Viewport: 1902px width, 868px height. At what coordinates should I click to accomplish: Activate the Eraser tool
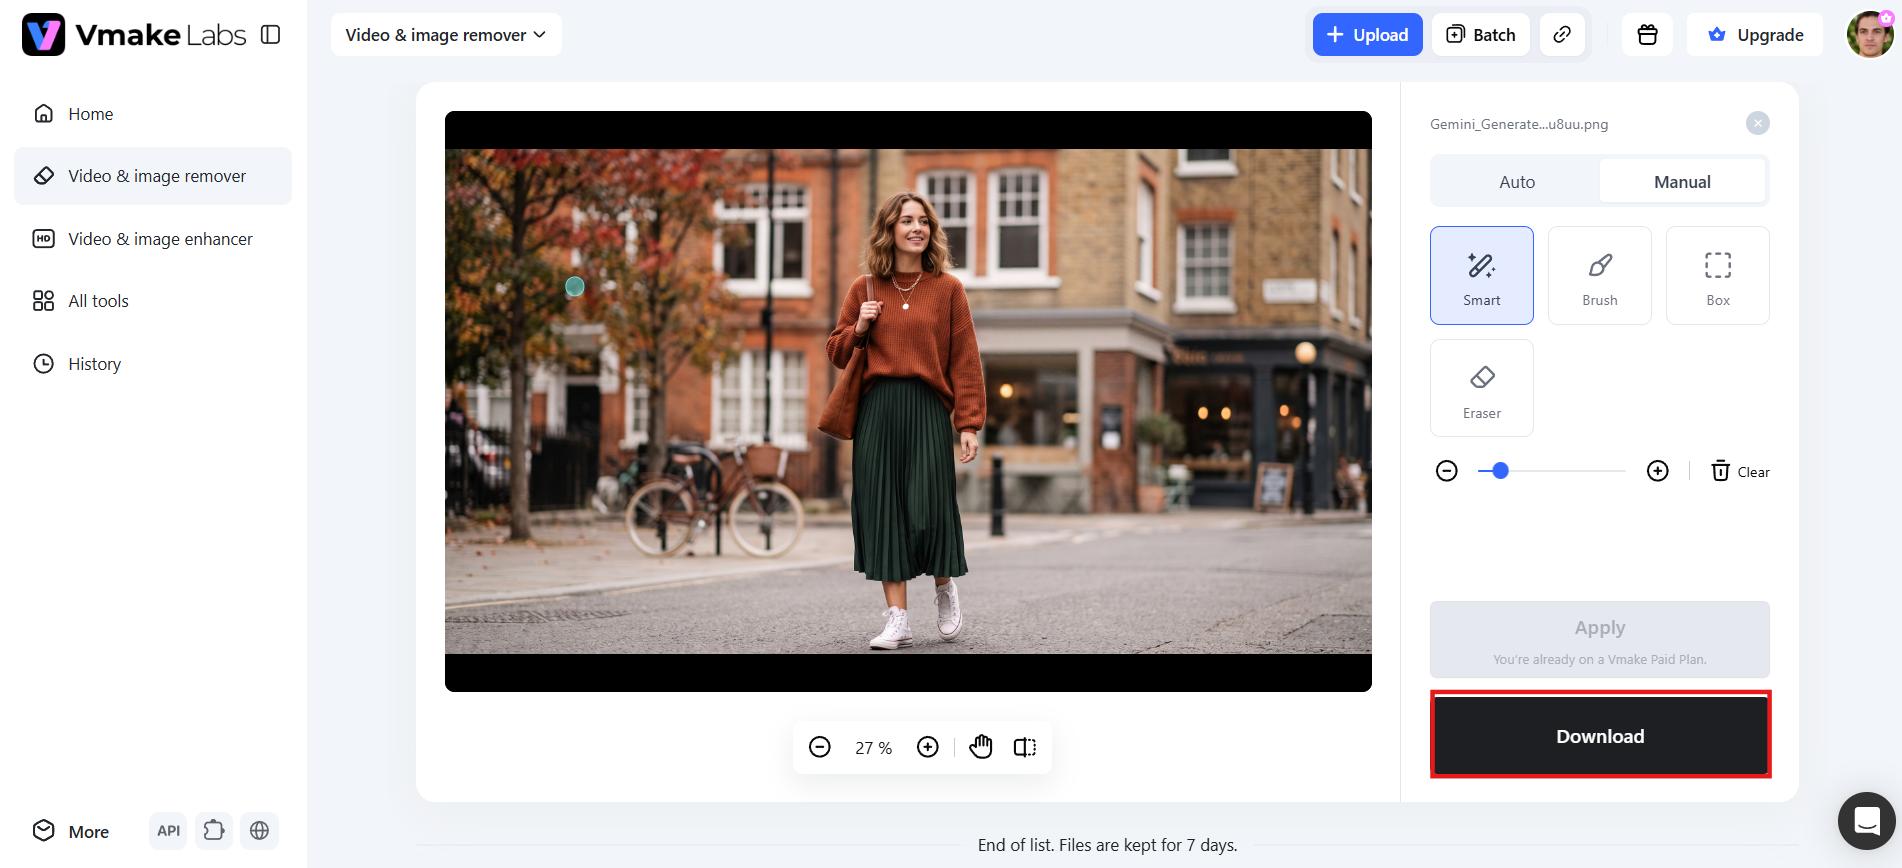click(x=1481, y=388)
